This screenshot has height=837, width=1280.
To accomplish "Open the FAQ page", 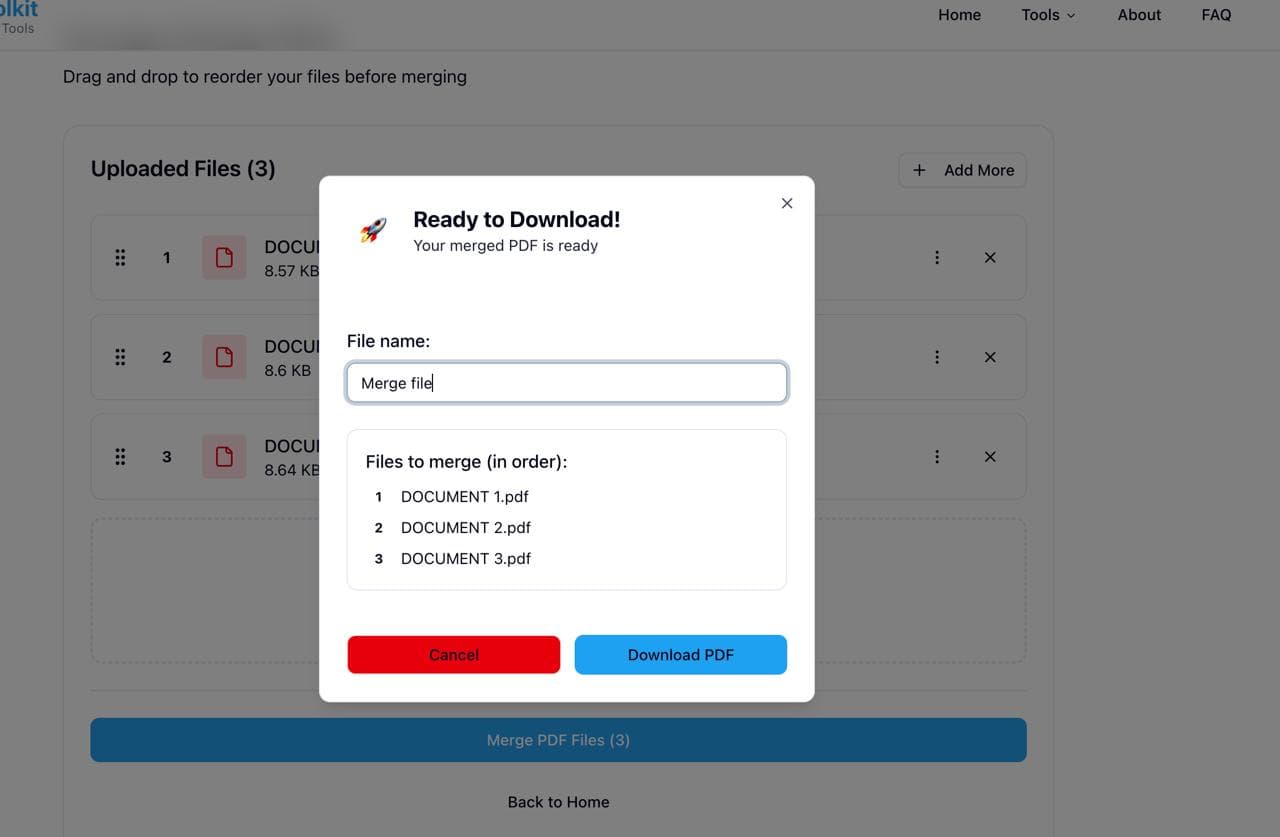I will pyautogui.click(x=1216, y=15).
